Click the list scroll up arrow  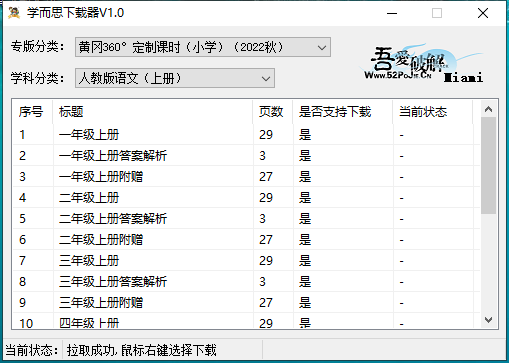(489, 109)
